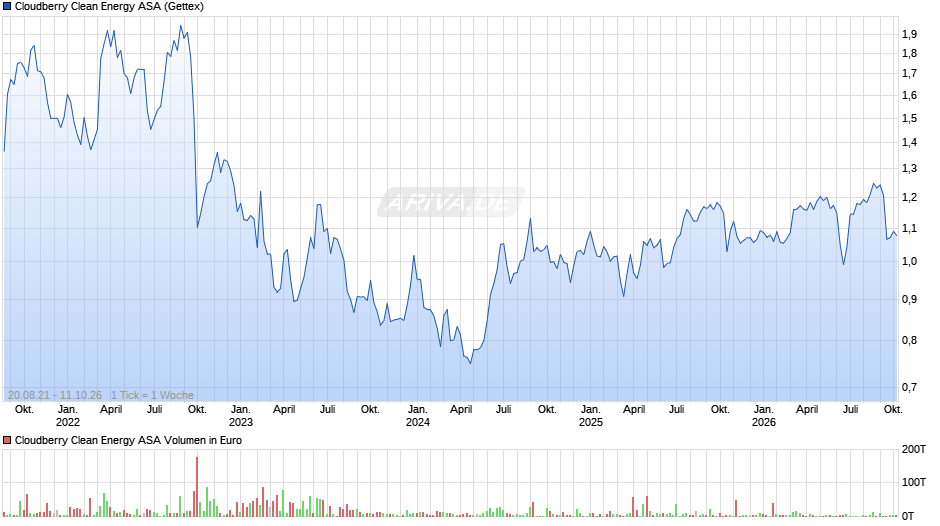Click the blue legend square for Cloudberry Gettex

pos(7,7)
